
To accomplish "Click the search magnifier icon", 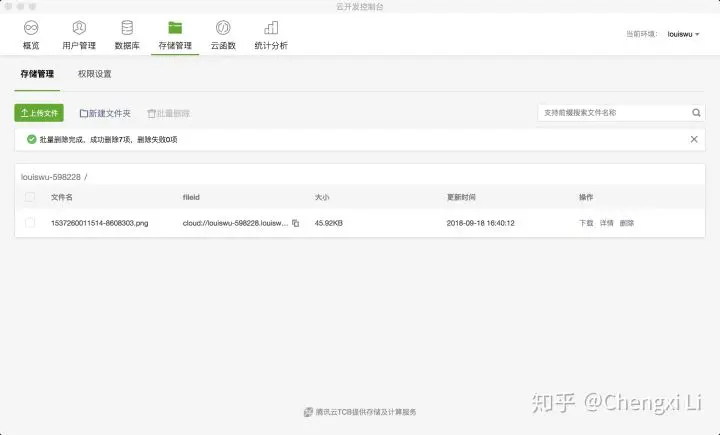I will pos(696,113).
